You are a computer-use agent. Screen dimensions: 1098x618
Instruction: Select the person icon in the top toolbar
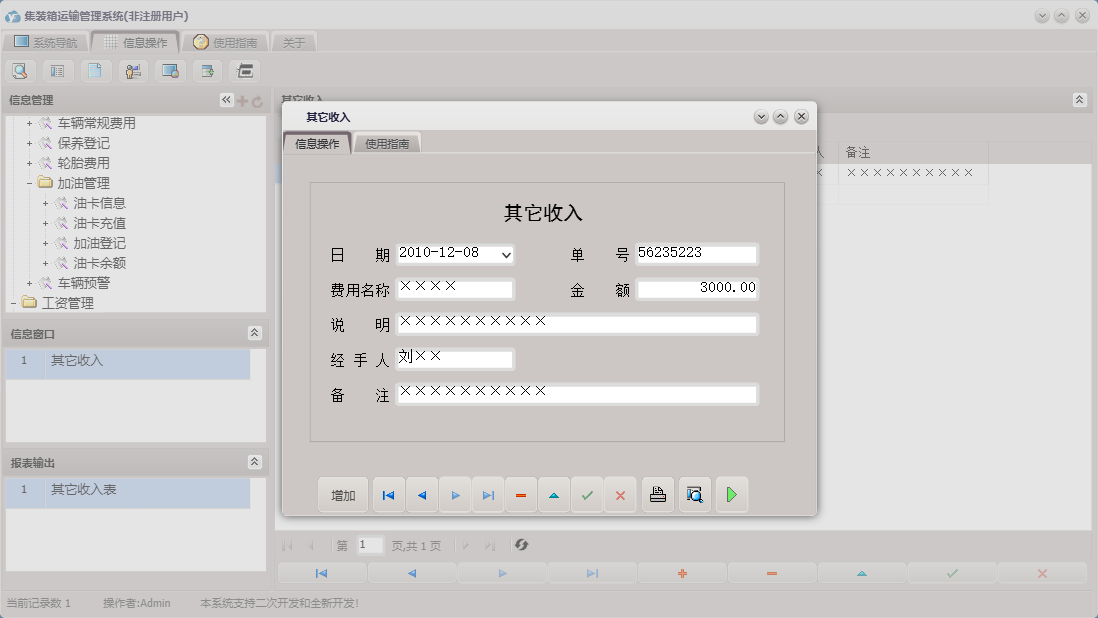[x=131, y=70]
